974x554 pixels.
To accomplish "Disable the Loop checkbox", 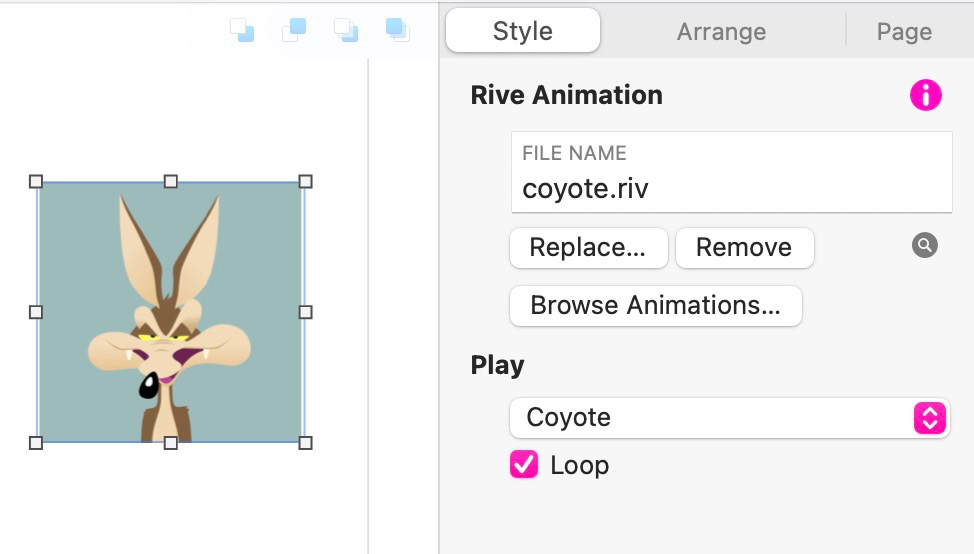I will pos(524,465).
